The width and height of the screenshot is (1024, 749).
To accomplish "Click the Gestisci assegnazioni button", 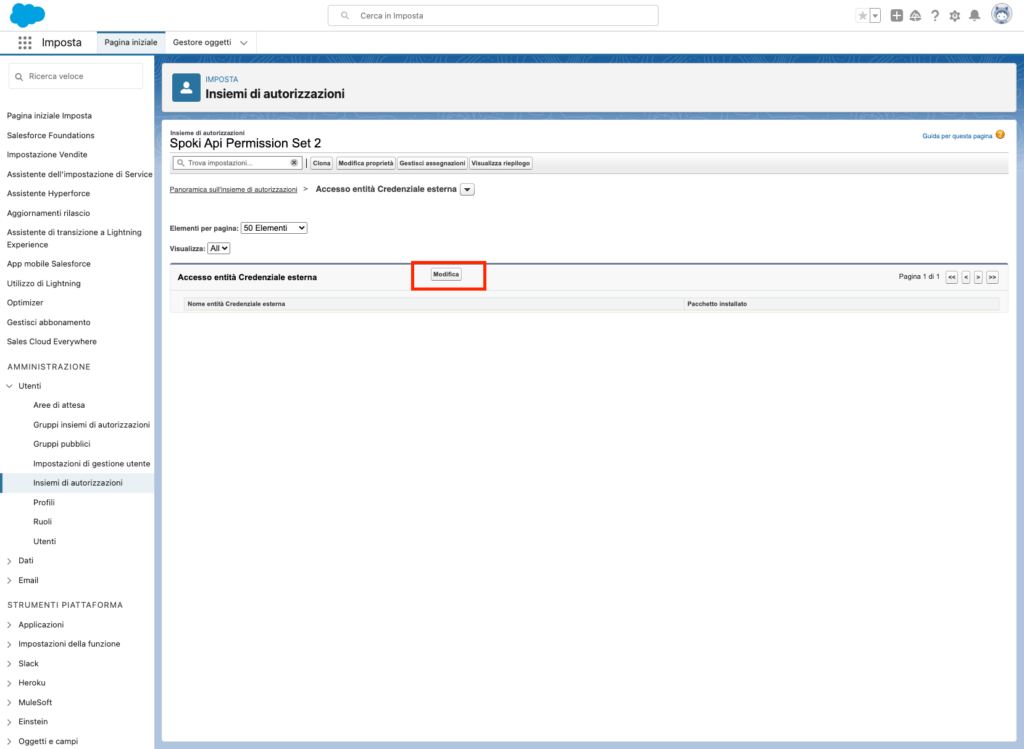I will coord(431,163).
